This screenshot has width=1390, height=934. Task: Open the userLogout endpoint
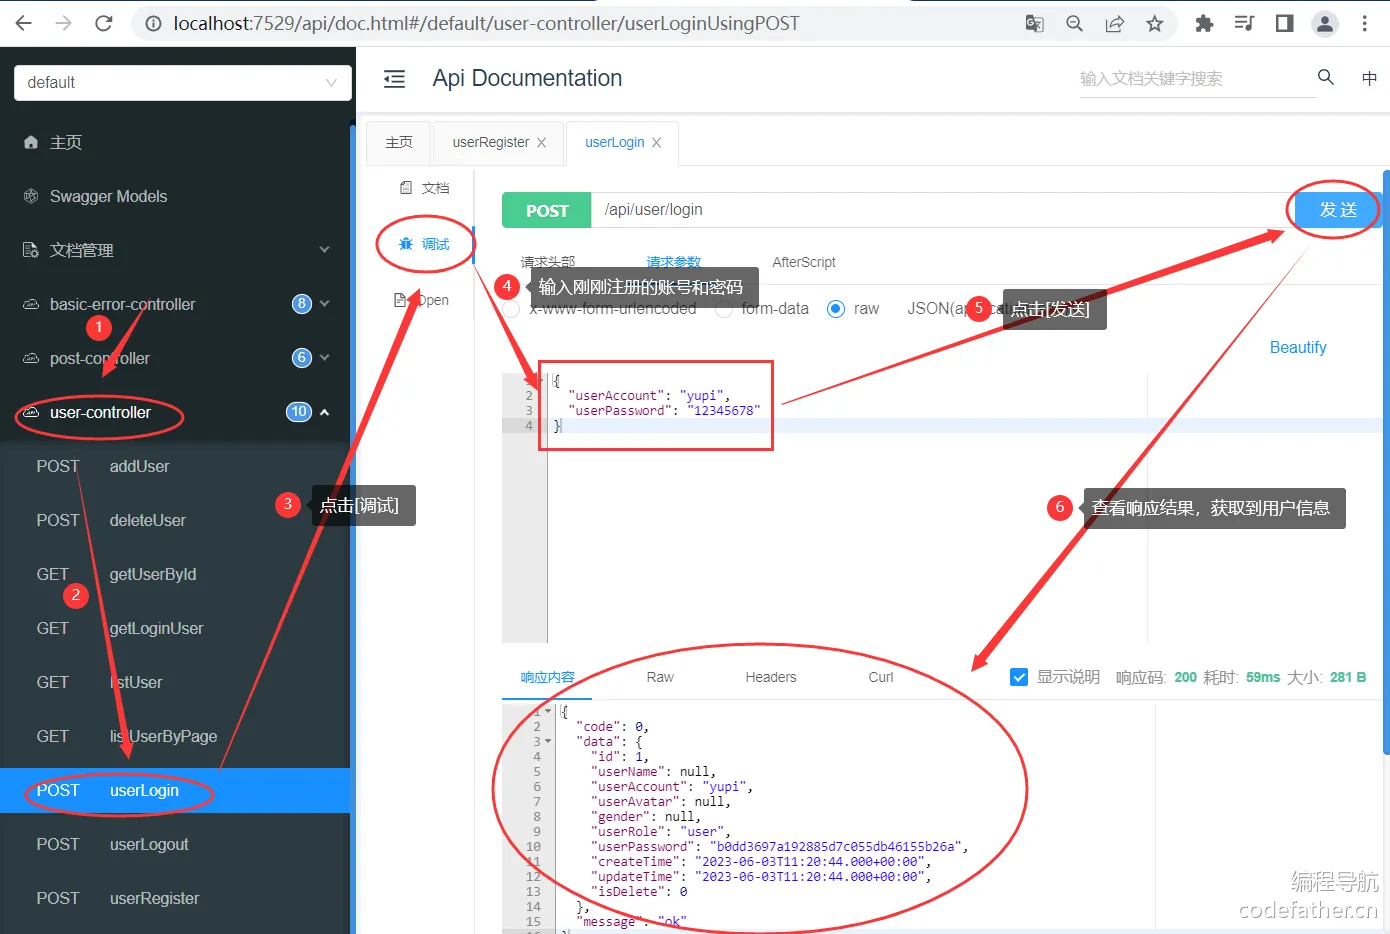(175, 844)
